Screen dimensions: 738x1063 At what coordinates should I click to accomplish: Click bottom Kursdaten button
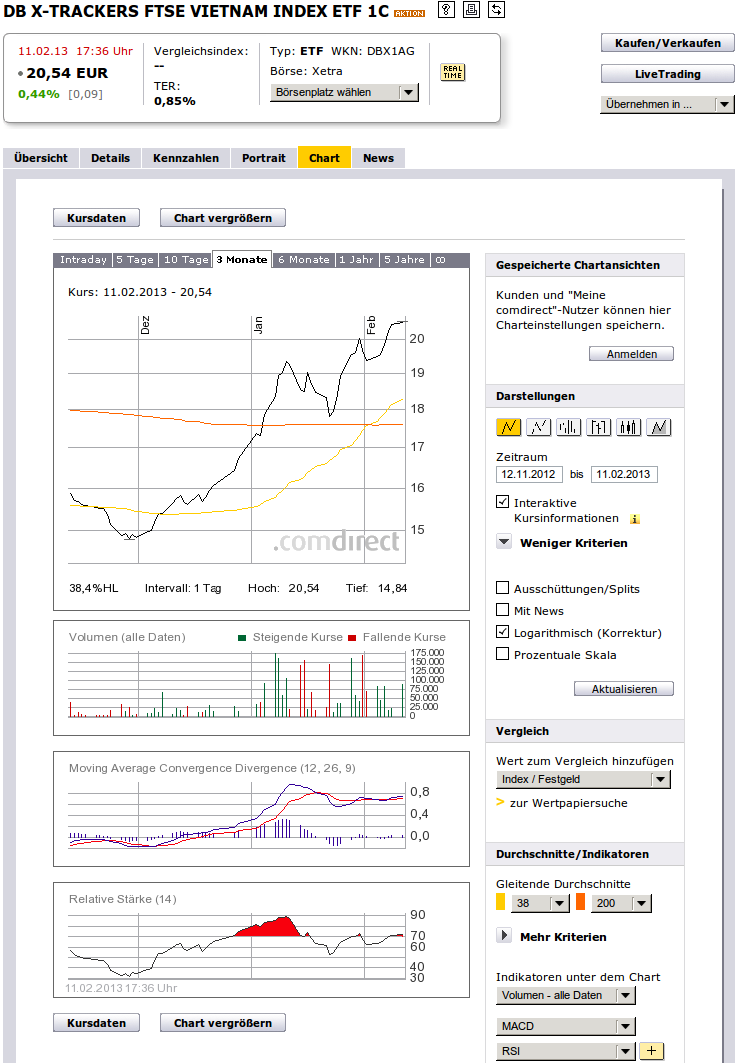[x=96, y=1023]
